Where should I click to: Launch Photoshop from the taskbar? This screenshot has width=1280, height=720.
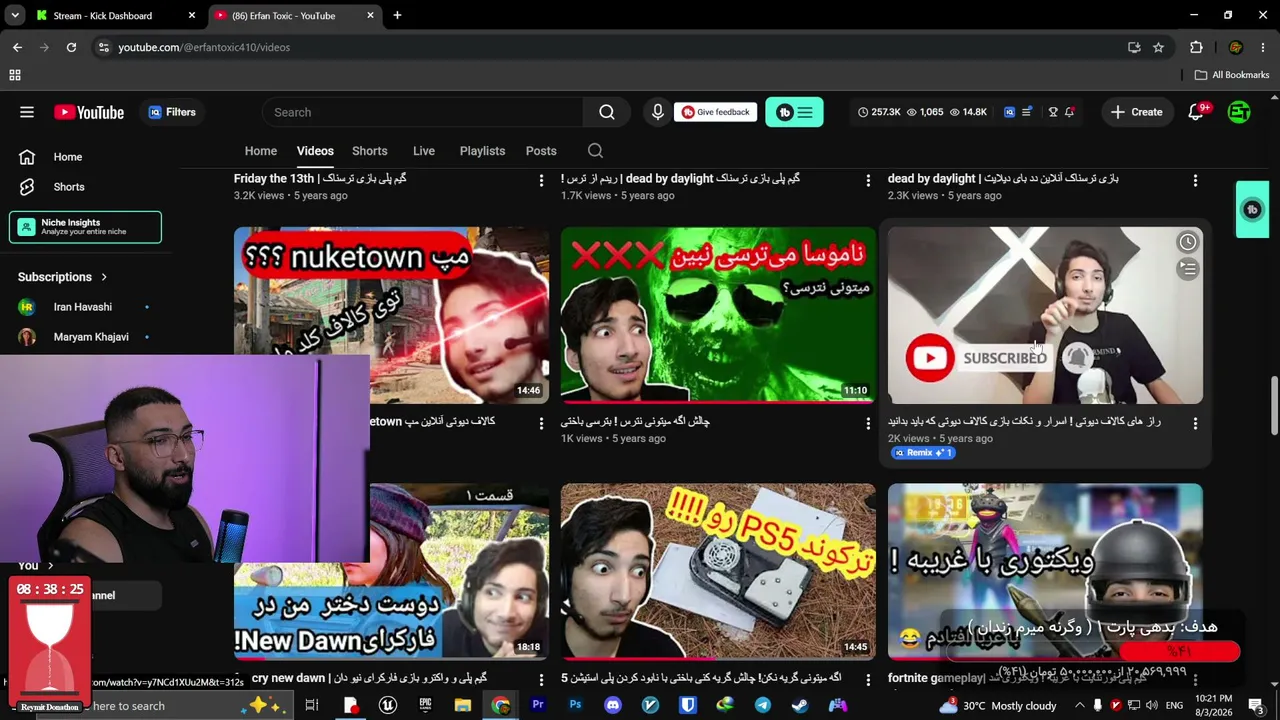(575, 705)
